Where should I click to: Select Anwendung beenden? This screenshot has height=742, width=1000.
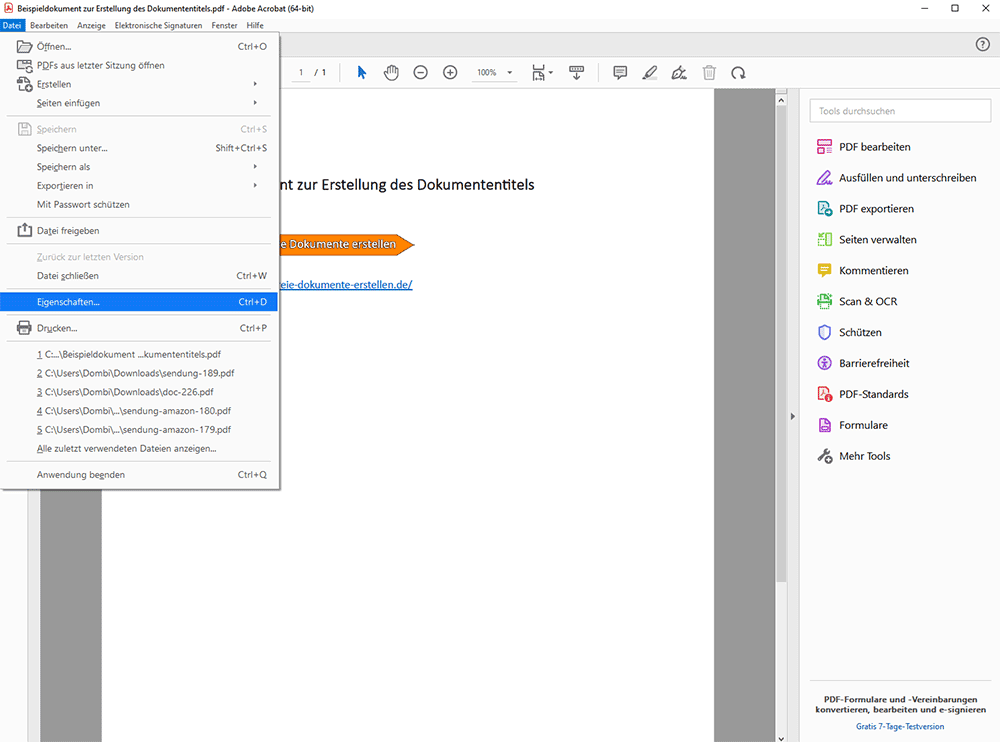(x=139, y=475)
